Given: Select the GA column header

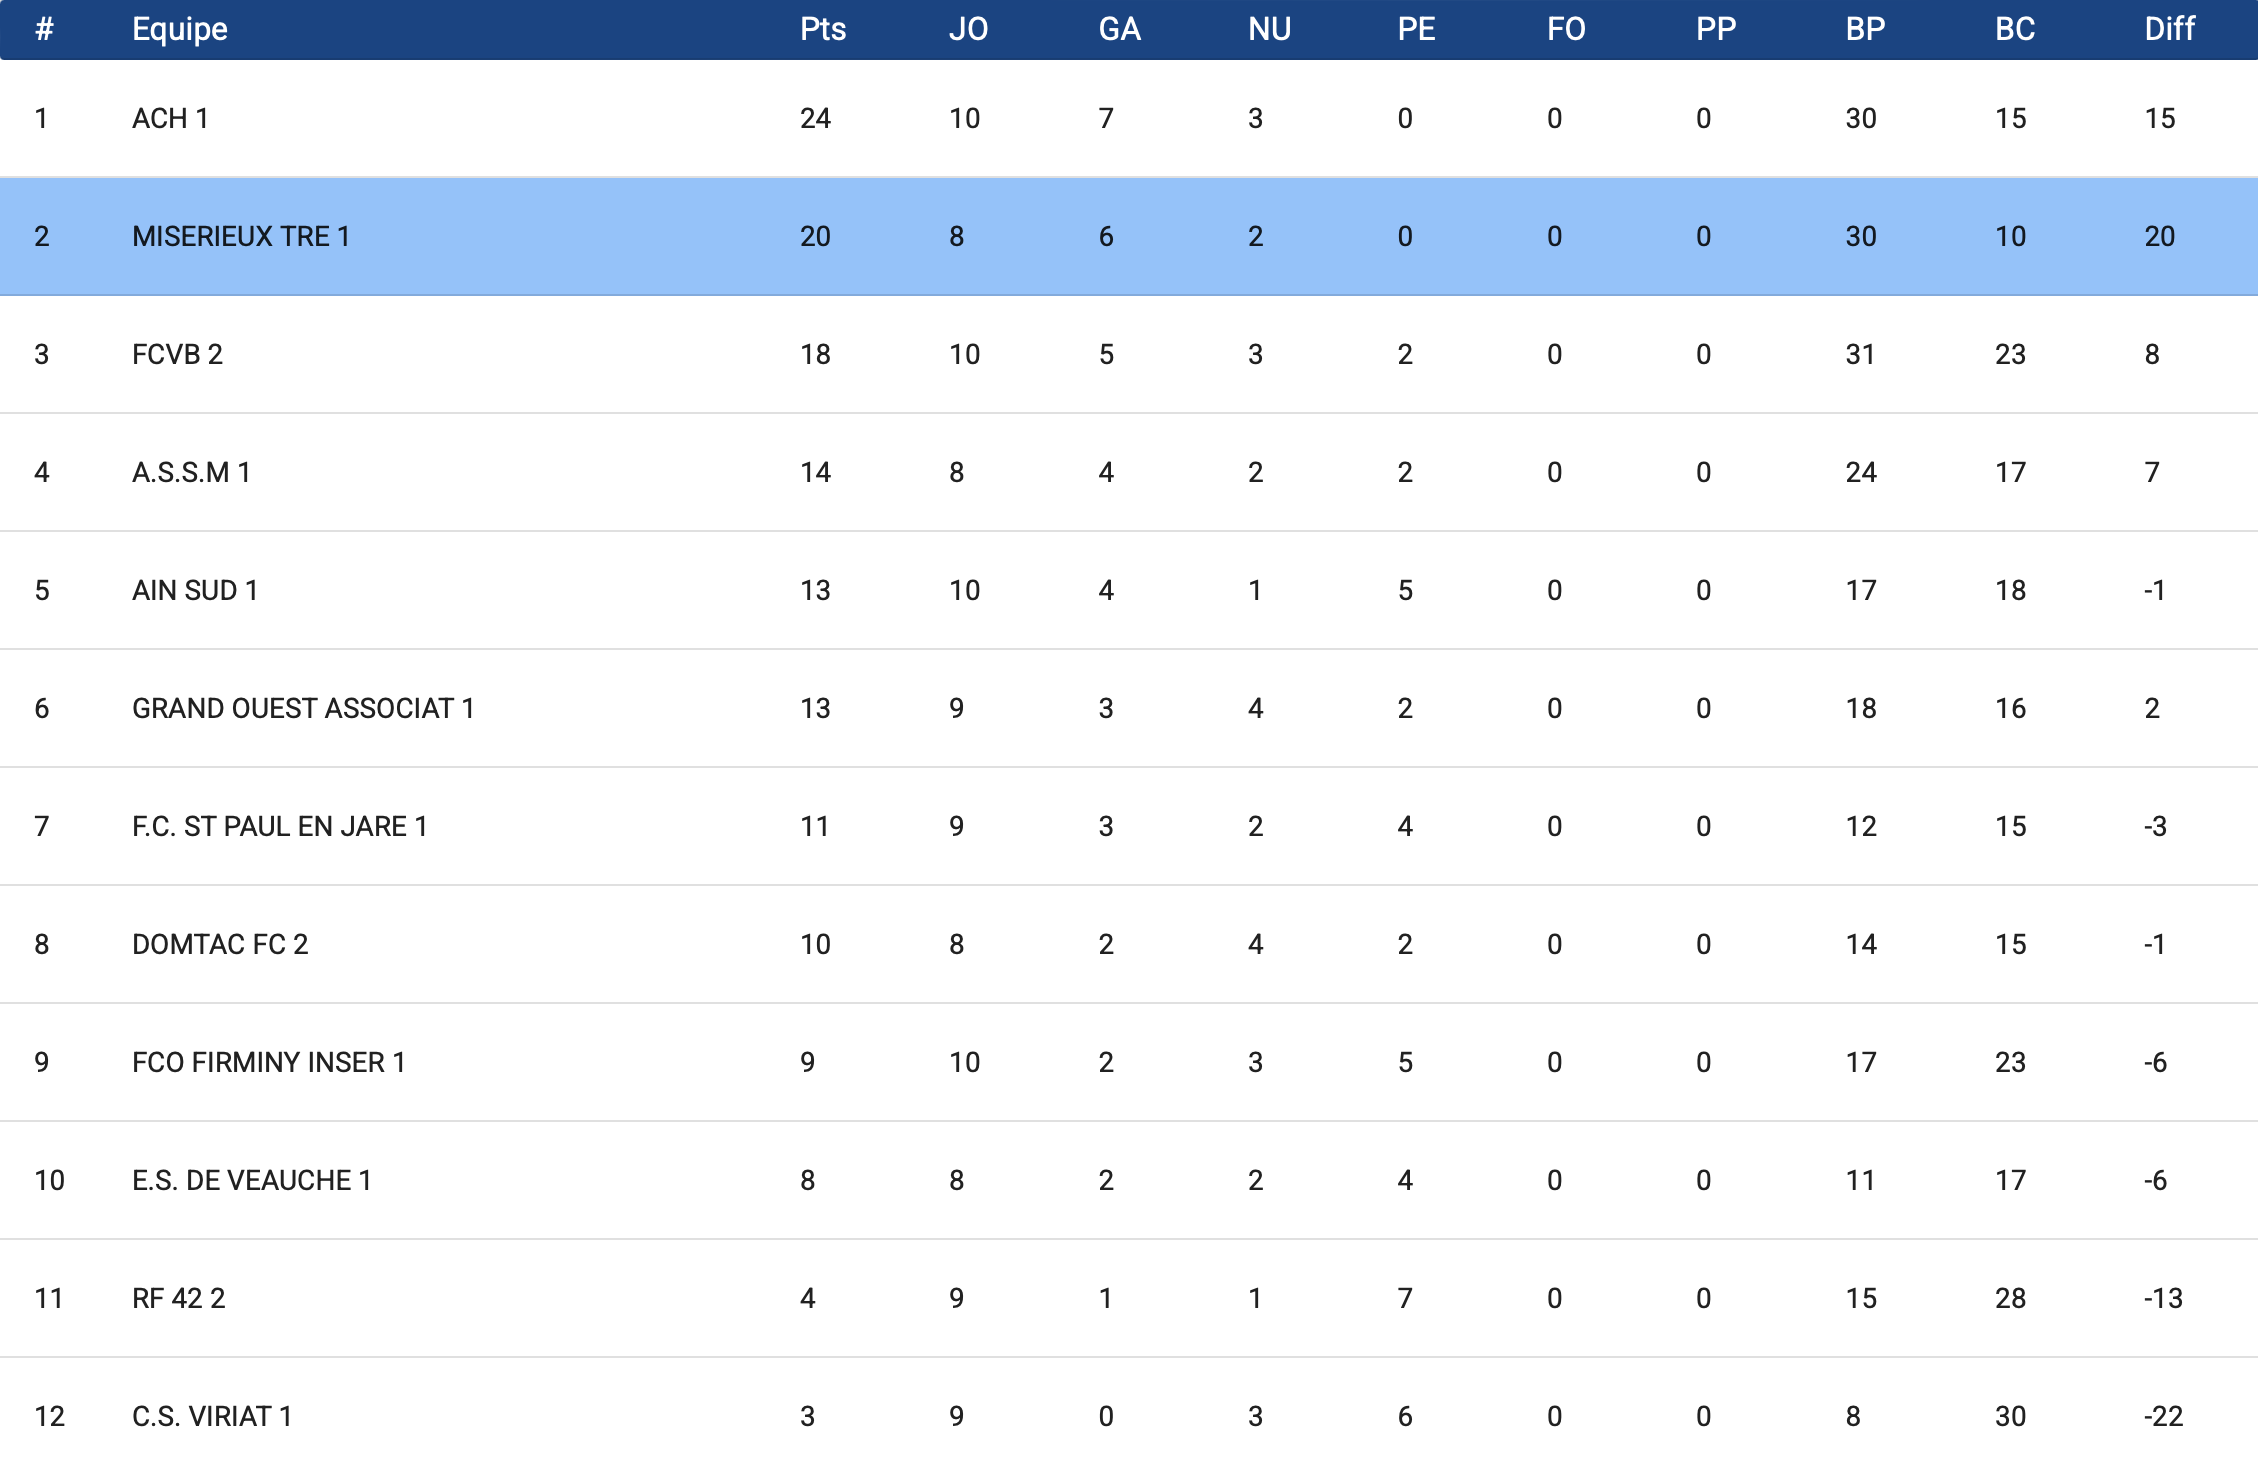Looking at the screenshot, I should [1119, 29].
